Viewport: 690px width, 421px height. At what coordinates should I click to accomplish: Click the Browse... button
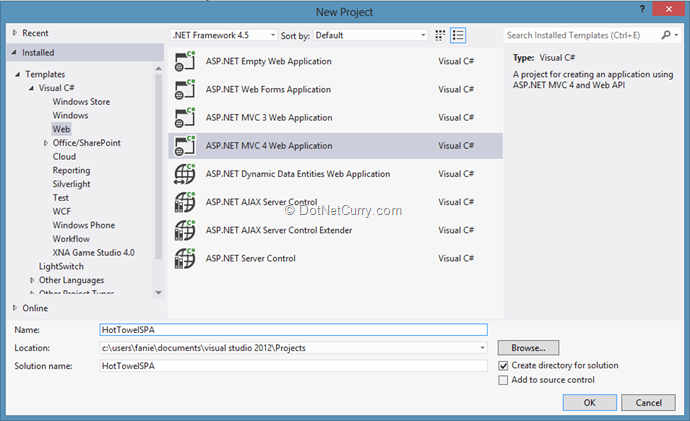[x=529, y=348]
